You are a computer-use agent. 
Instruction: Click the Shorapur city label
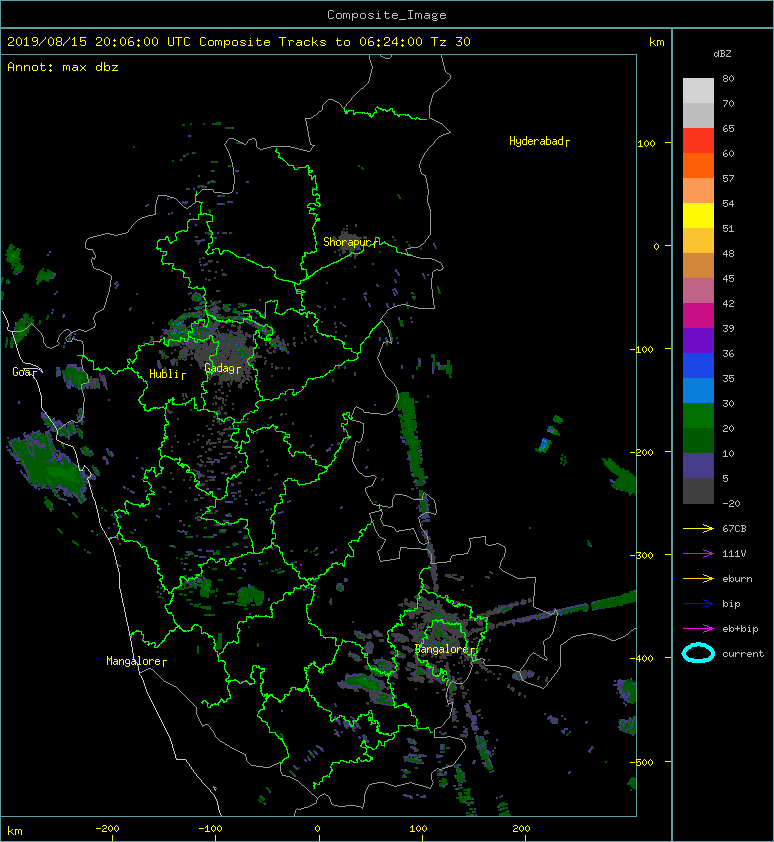347,242
